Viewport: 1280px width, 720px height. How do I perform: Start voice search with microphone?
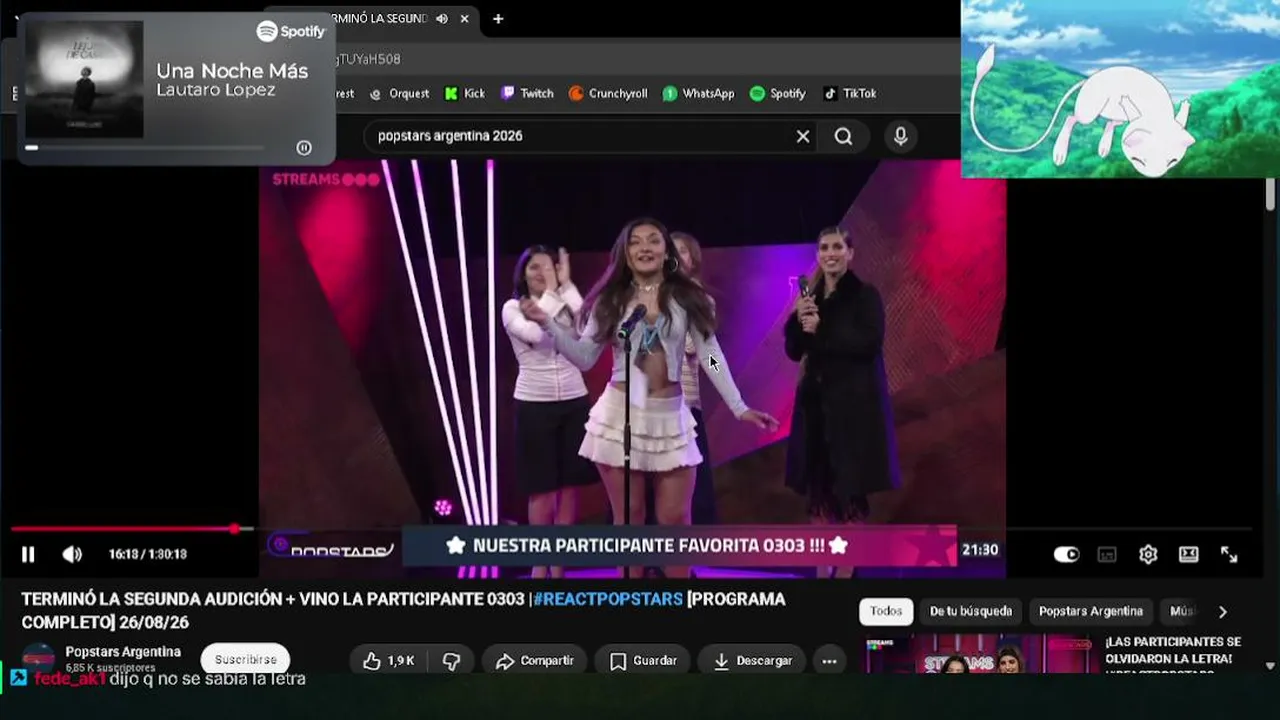pos(901,136)
